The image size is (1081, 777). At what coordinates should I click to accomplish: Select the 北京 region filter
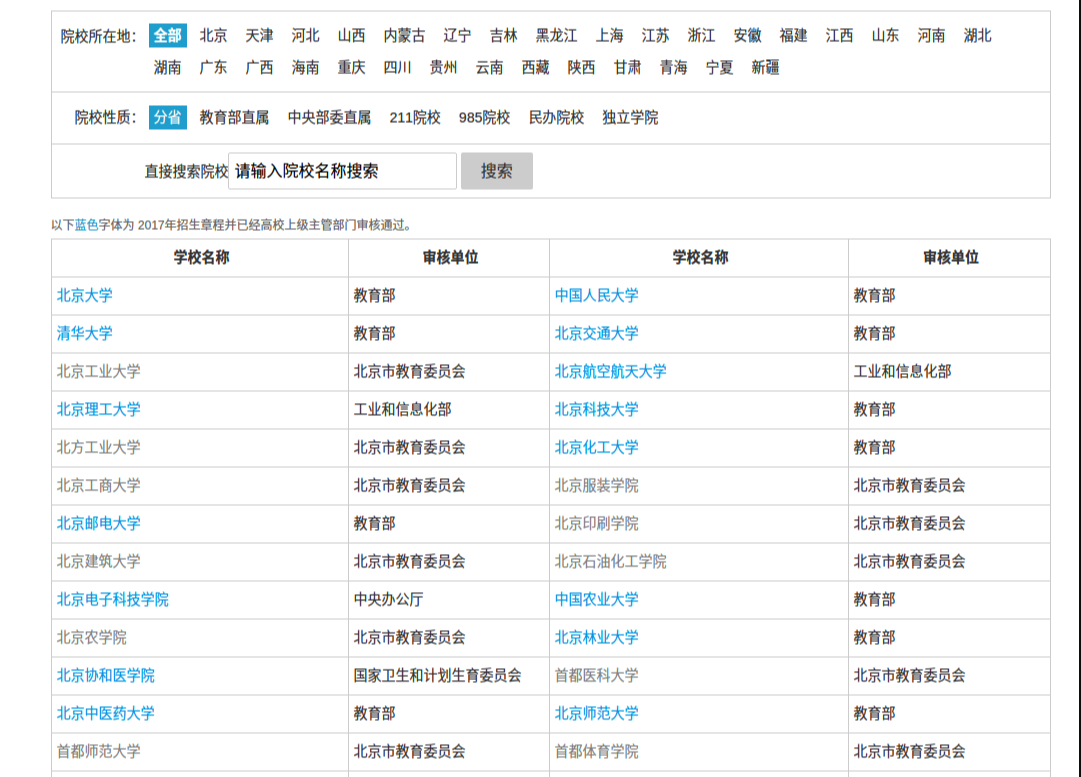click(x=213, y=35)
